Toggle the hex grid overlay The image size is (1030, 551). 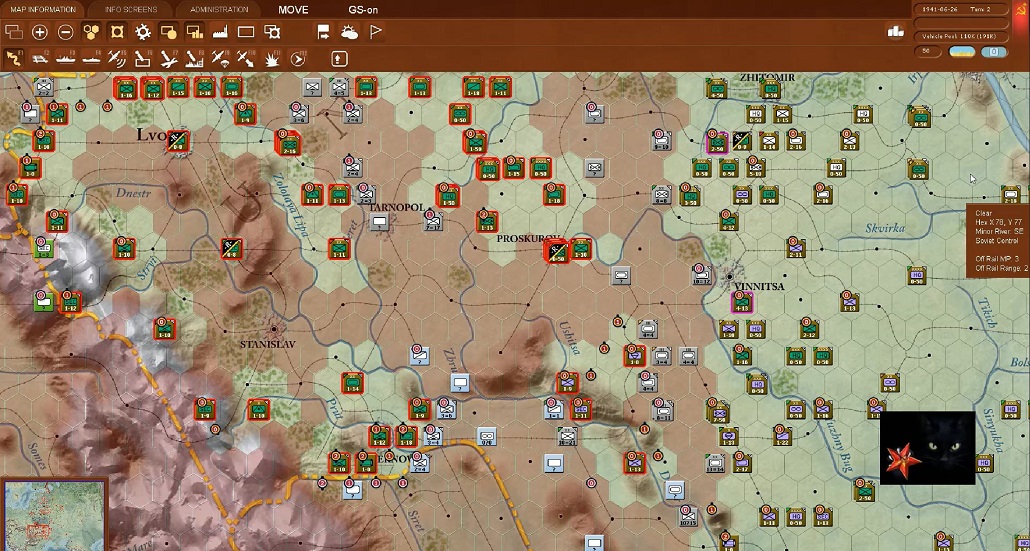[91, 32]
